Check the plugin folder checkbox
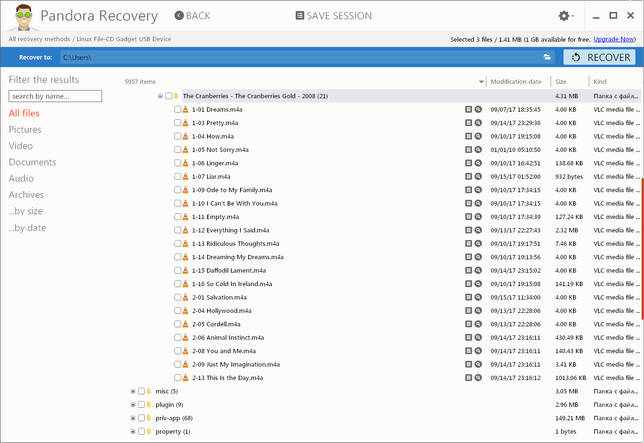The height and width of the screenshot is (443, 644). (141, 404)
